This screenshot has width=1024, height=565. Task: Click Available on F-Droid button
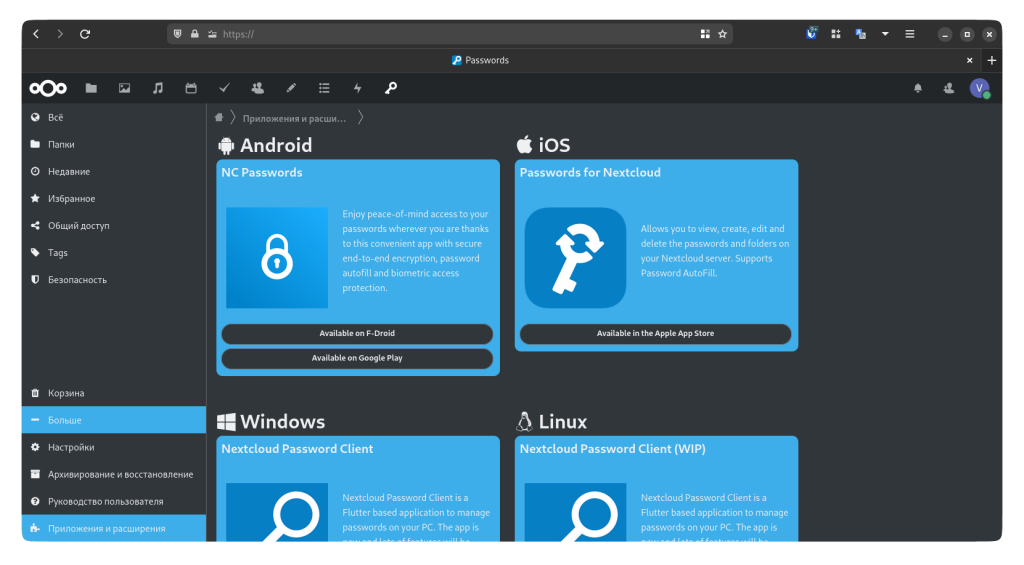click(x=357, y=333)
